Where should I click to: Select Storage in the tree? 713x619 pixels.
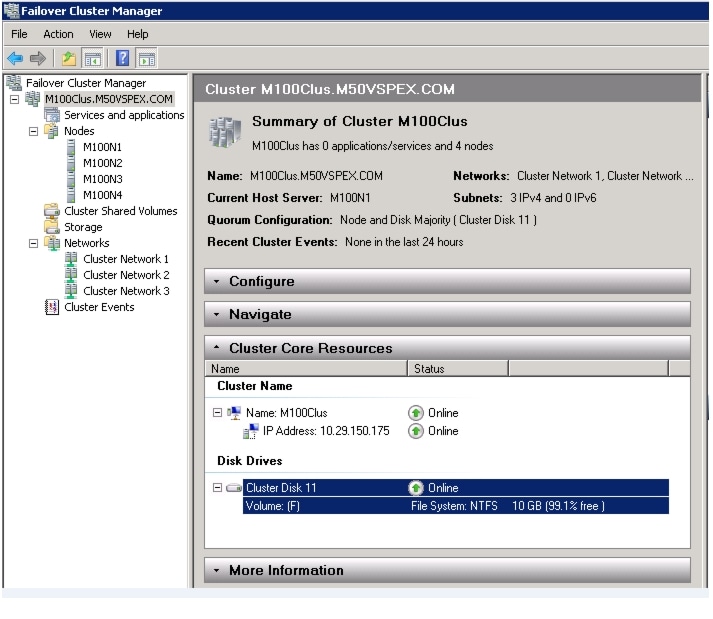(x=83, y=227)
